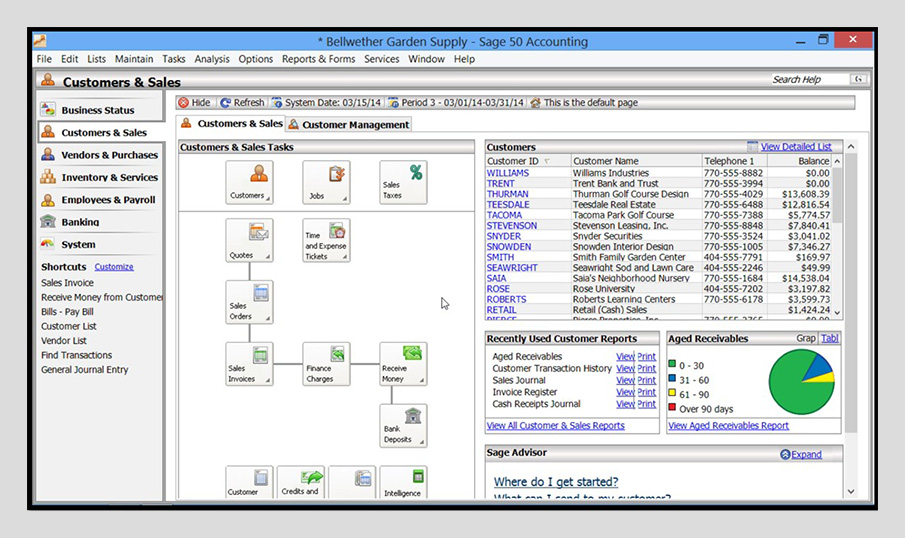
Task: Open the Finance Charges task icon
Action: pyautogui.click(x=326, y=364)
